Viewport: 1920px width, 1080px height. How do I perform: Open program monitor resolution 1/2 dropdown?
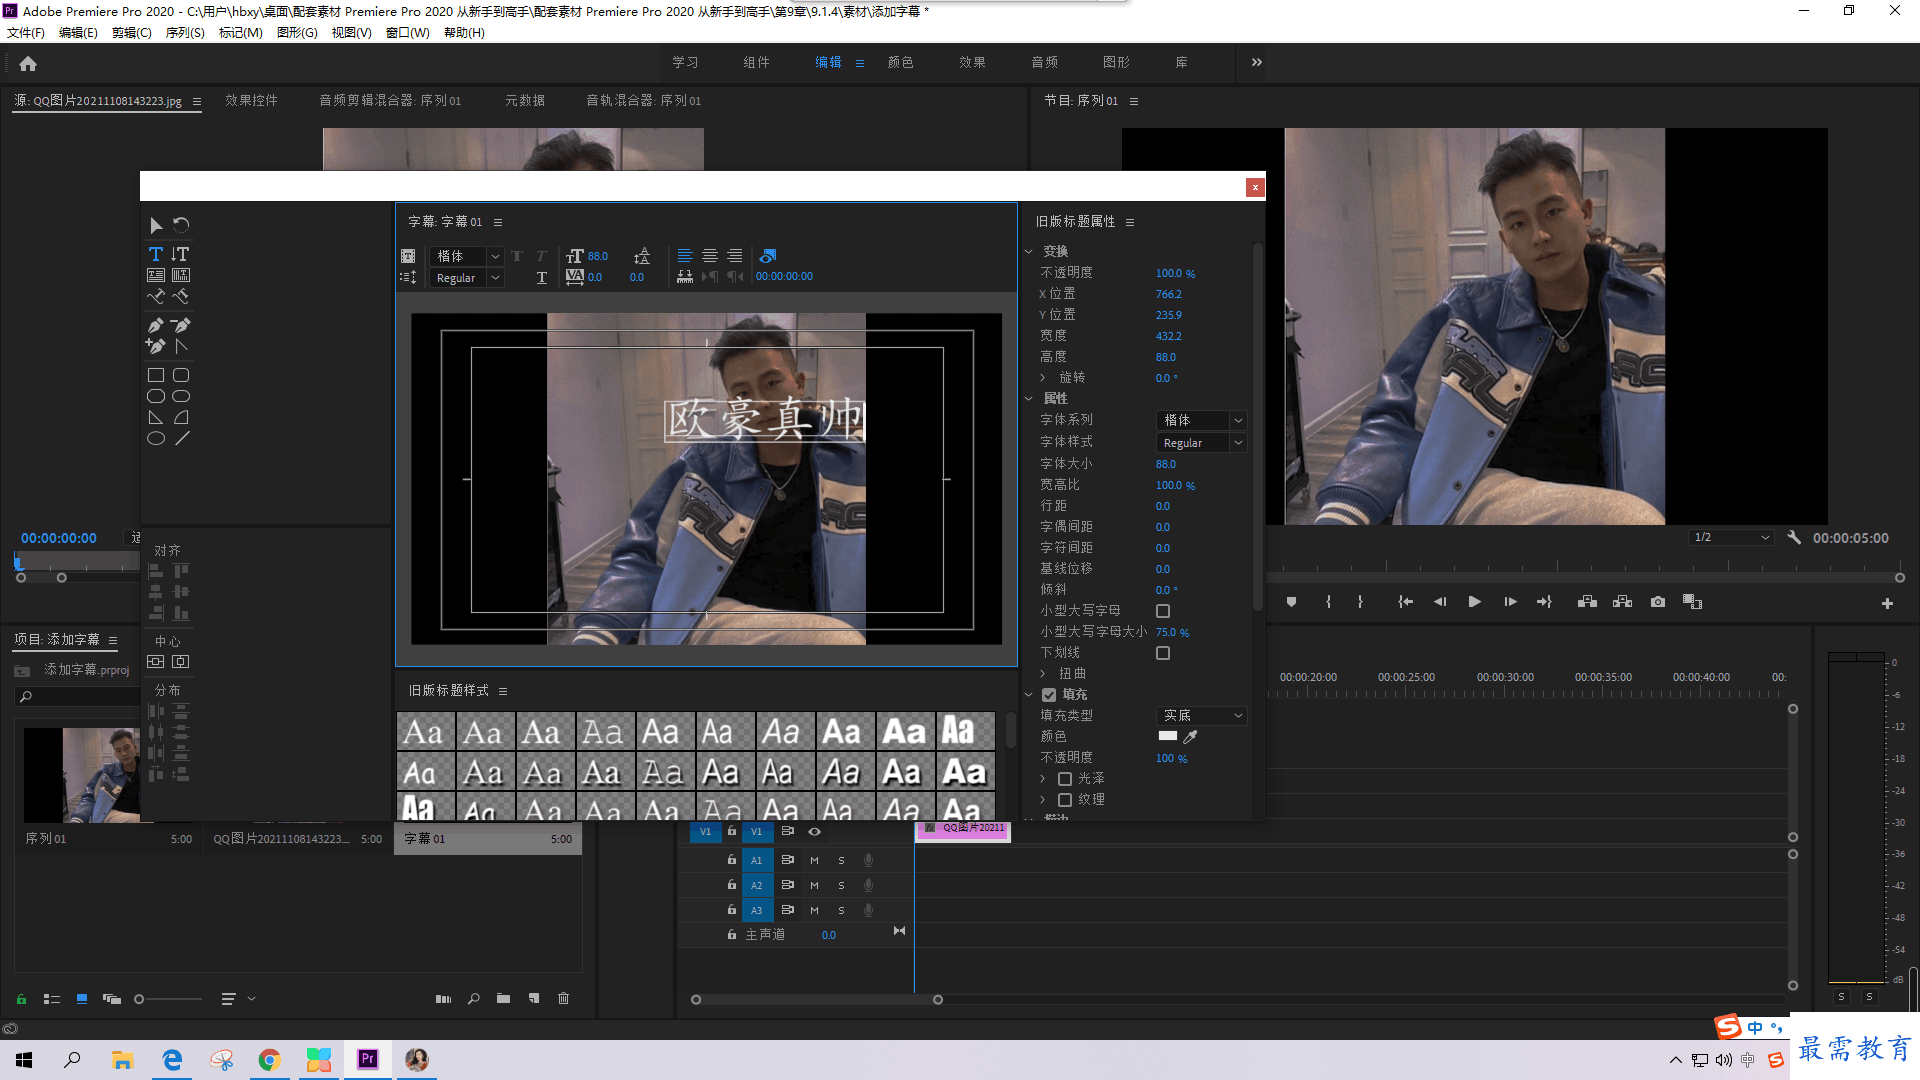point(1731,538)
